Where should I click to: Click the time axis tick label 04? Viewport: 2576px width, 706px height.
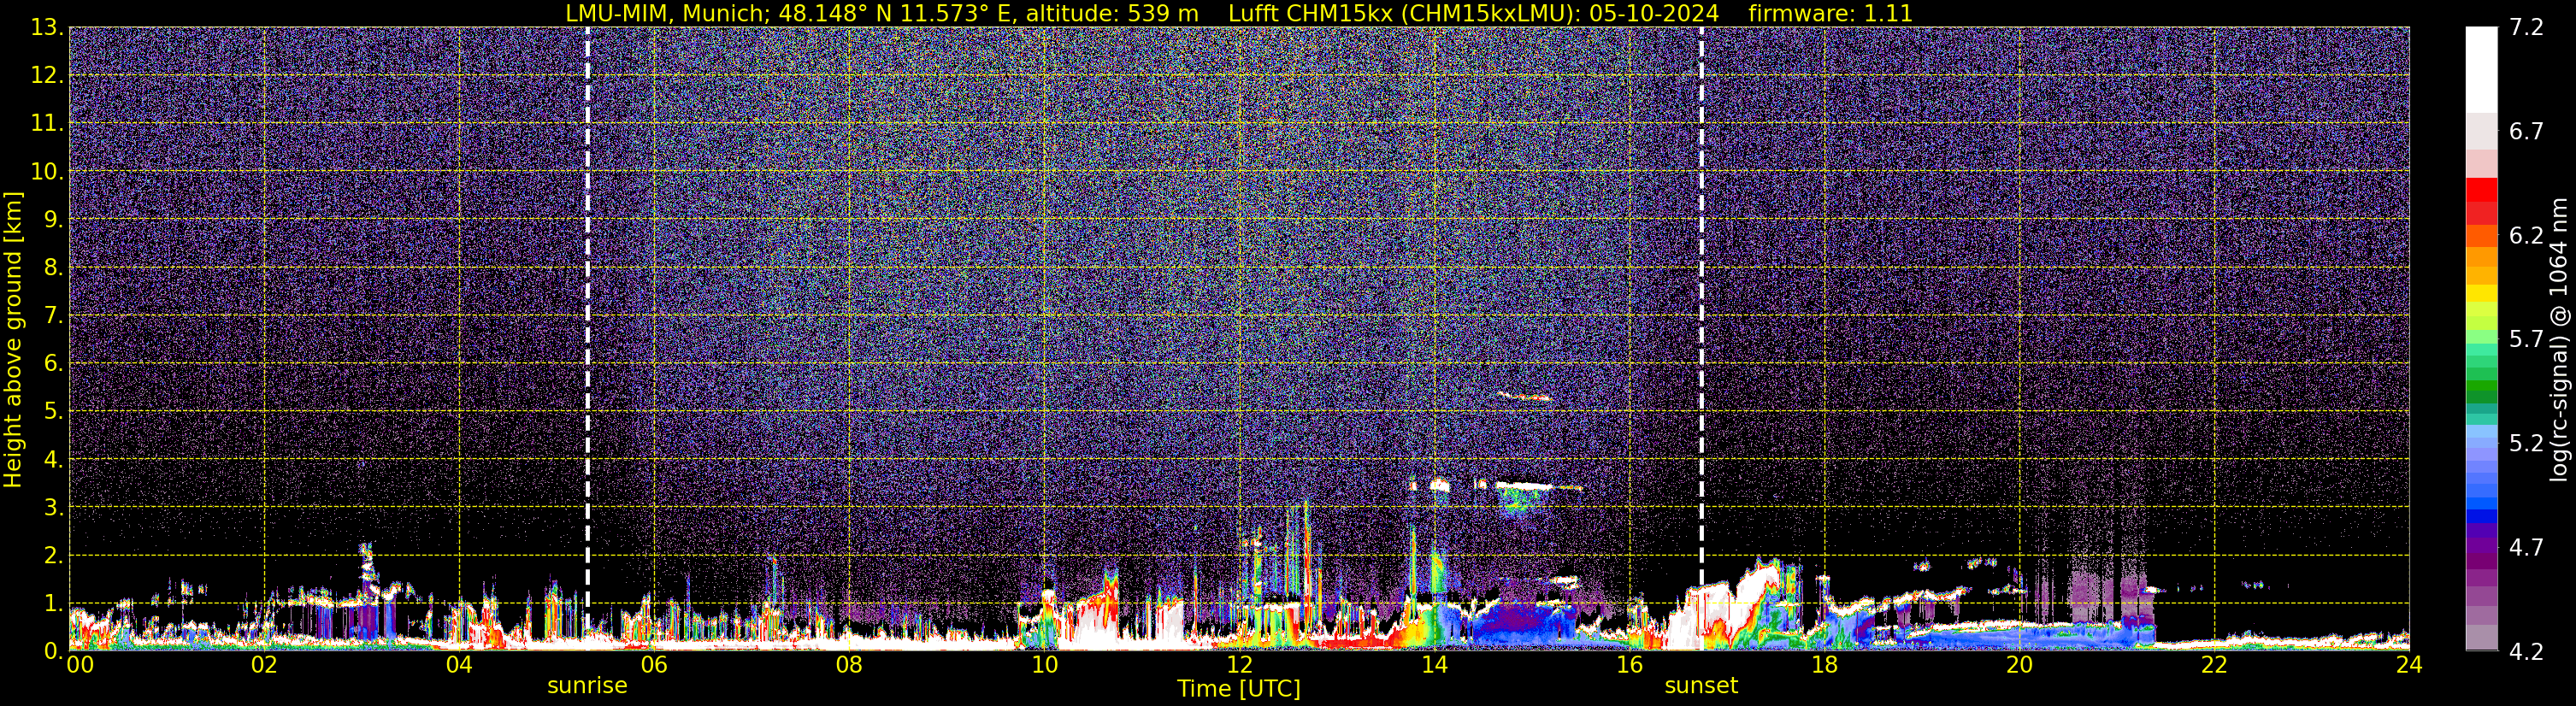pos(458,665)
